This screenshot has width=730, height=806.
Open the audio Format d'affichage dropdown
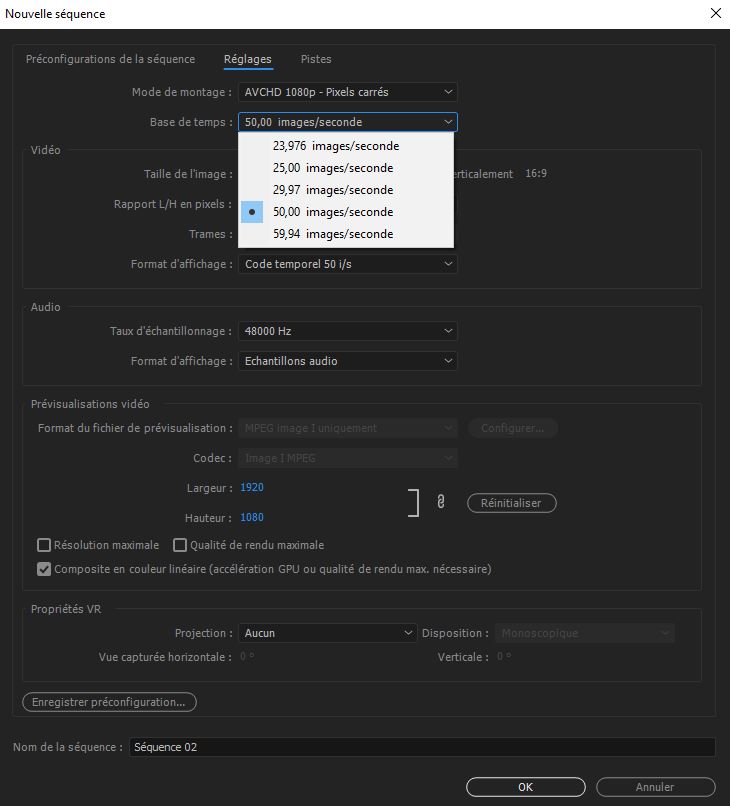(x=347, y=361)
